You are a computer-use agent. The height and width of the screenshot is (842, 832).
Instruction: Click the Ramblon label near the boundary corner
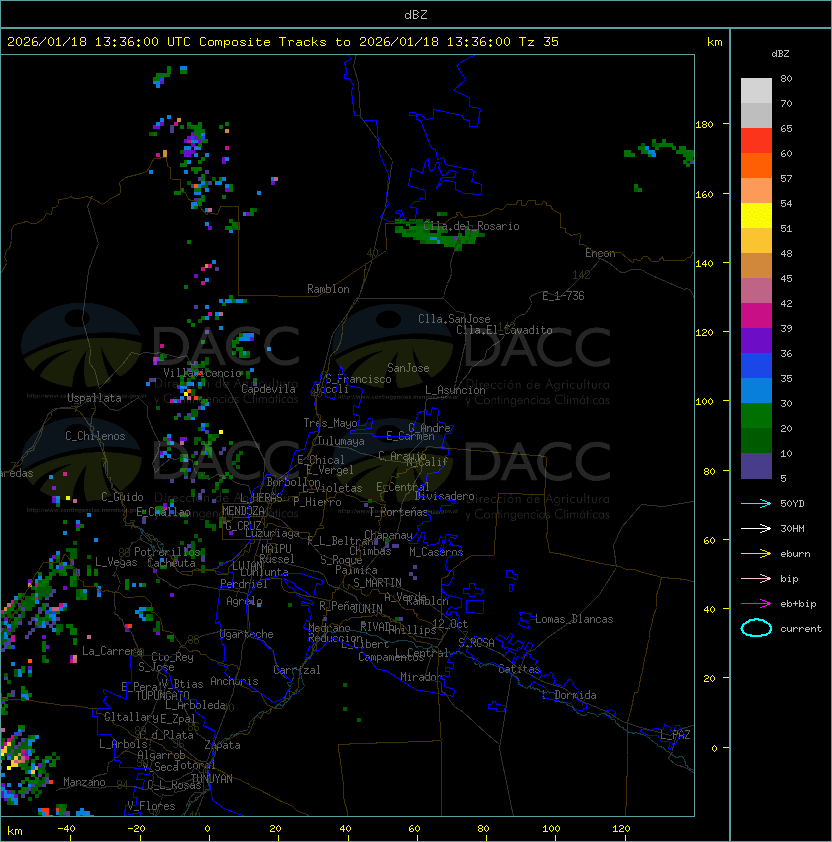tap(328, 289)
